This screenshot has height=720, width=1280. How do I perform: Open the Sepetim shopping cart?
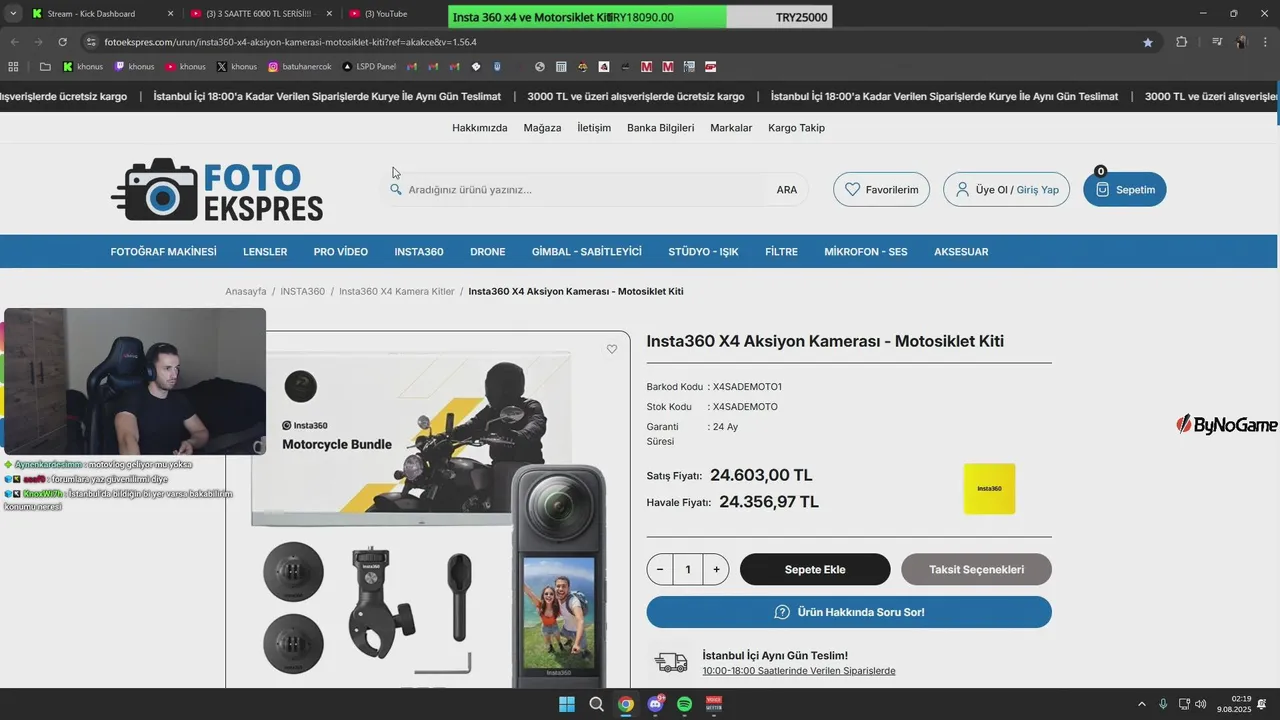point(1124,189)
